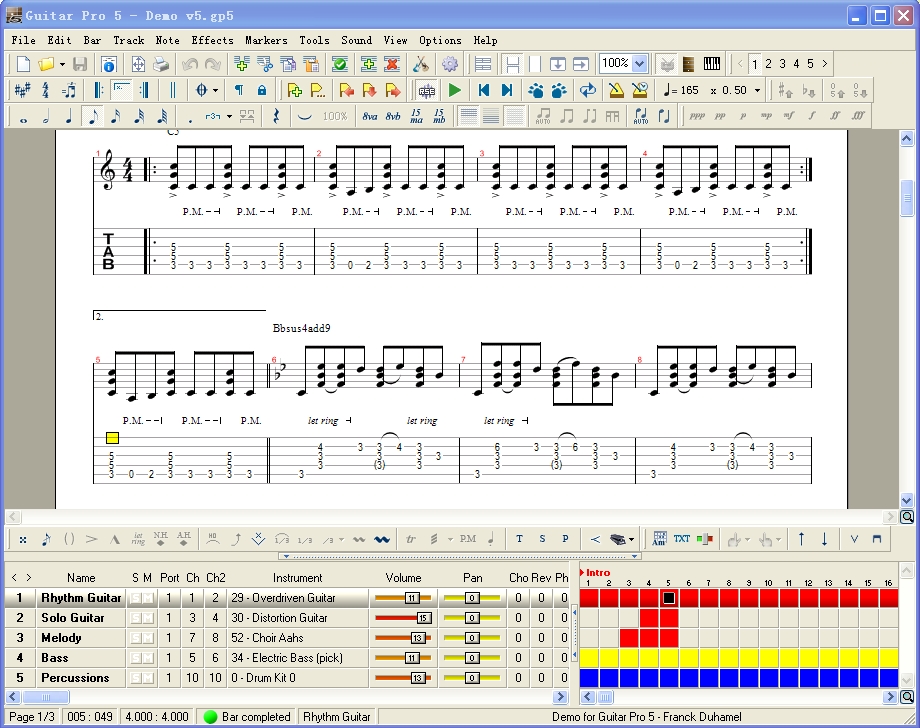Toggle the metronome icon
920x728 pixels.
pos(616,90)
